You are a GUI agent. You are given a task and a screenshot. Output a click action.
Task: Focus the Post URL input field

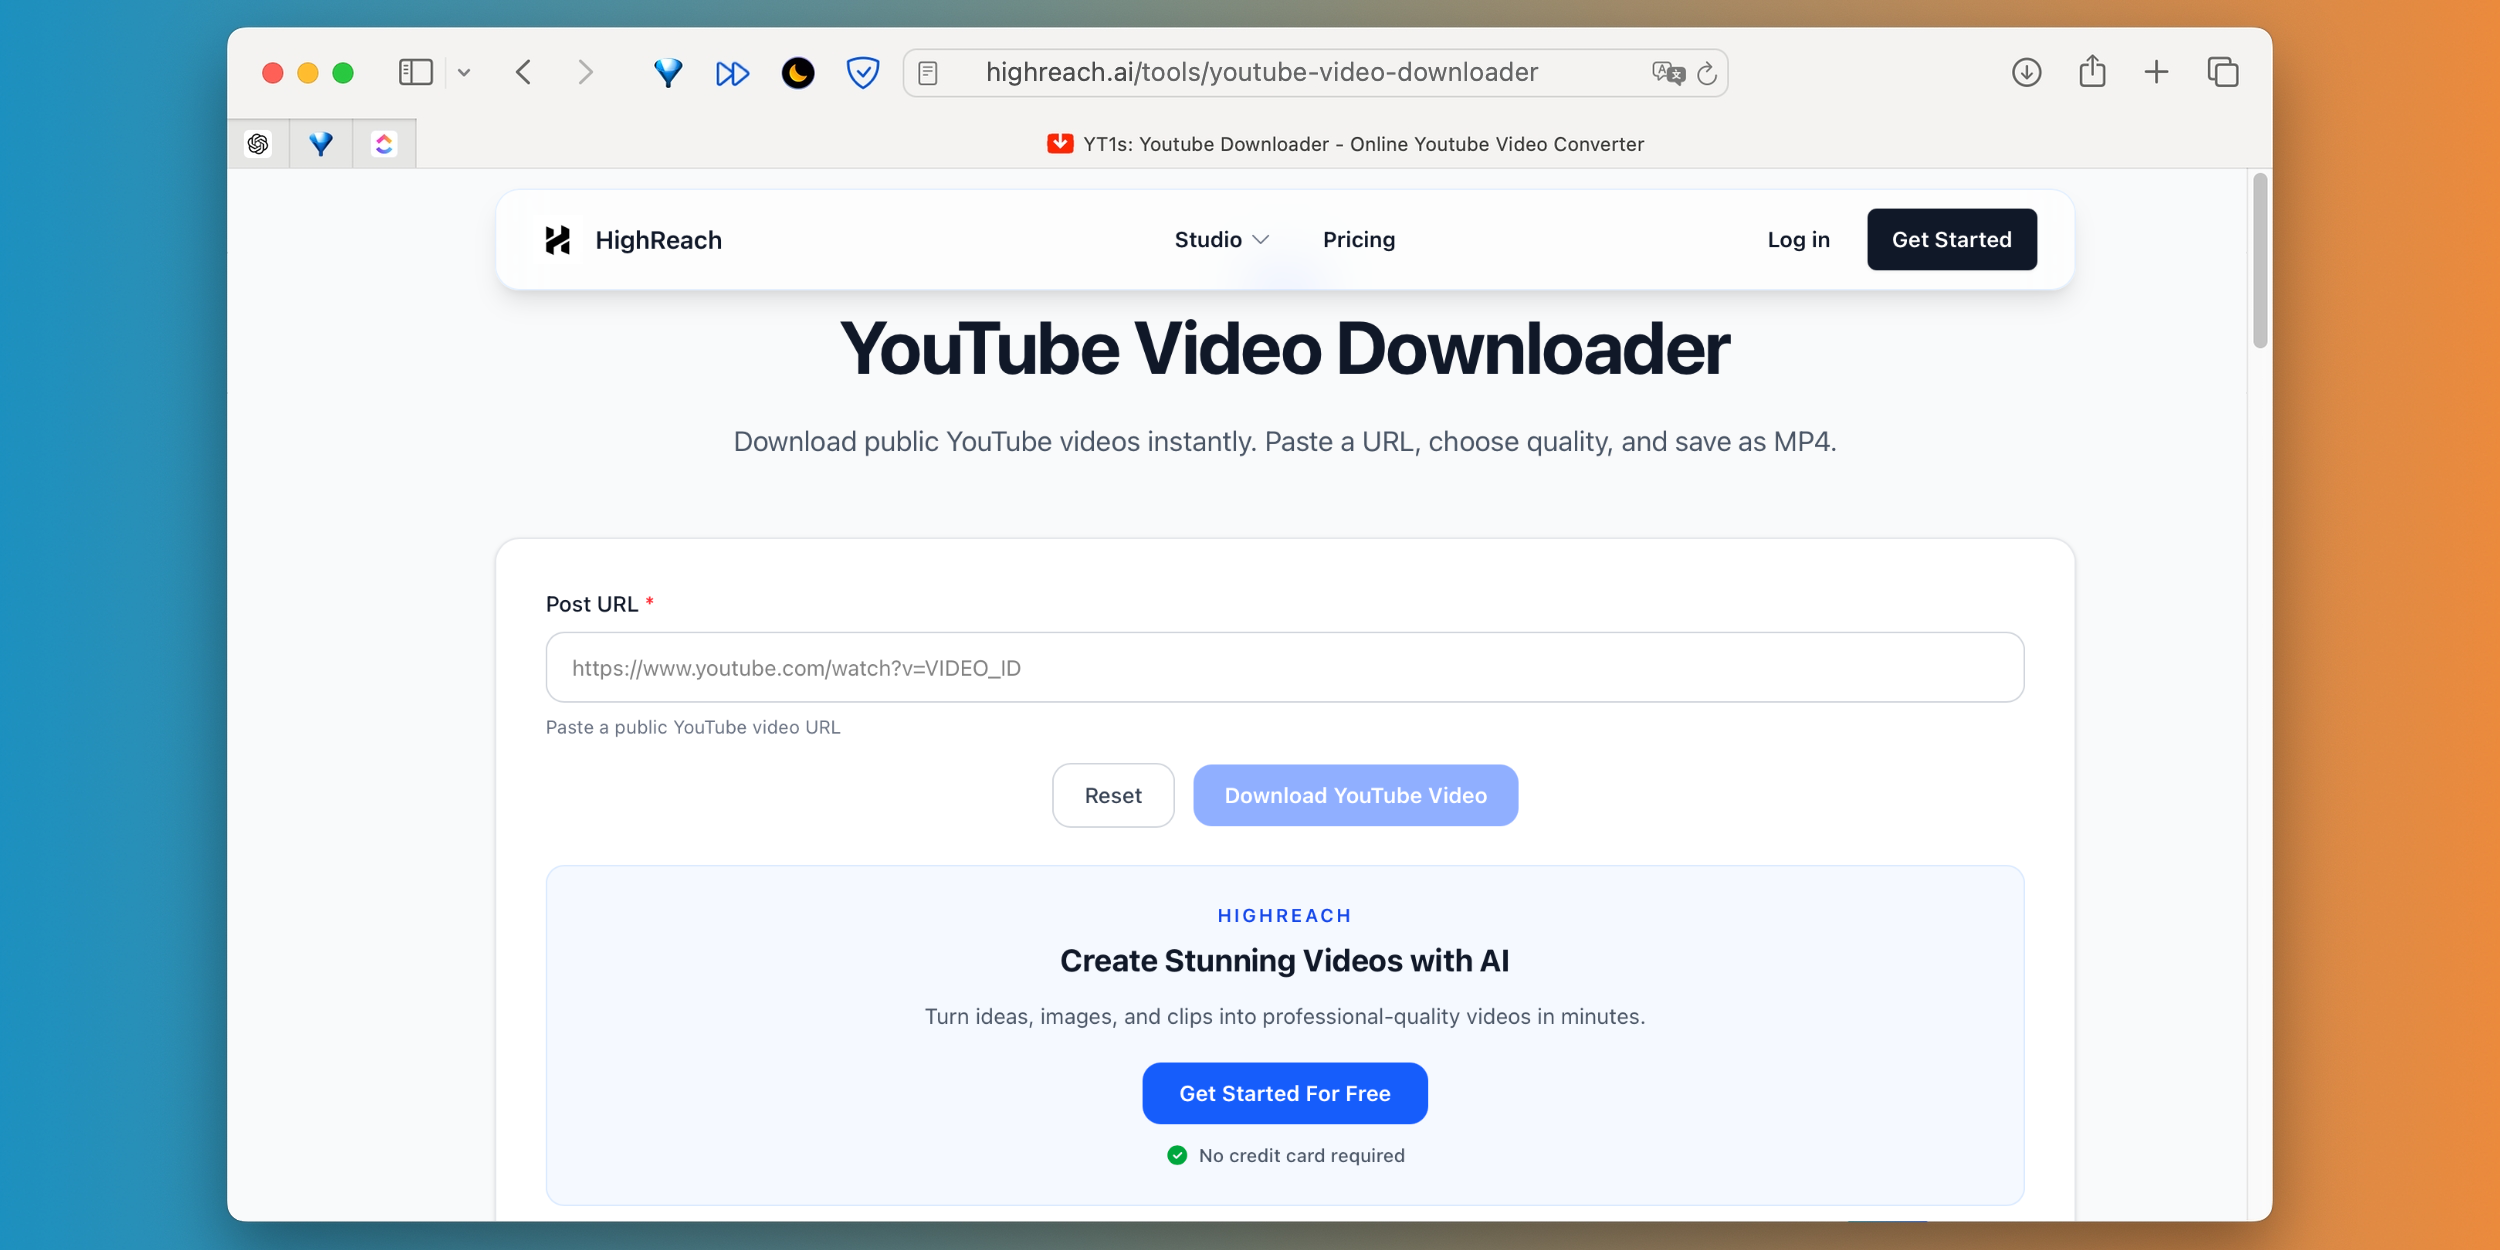pos(1284,667)
